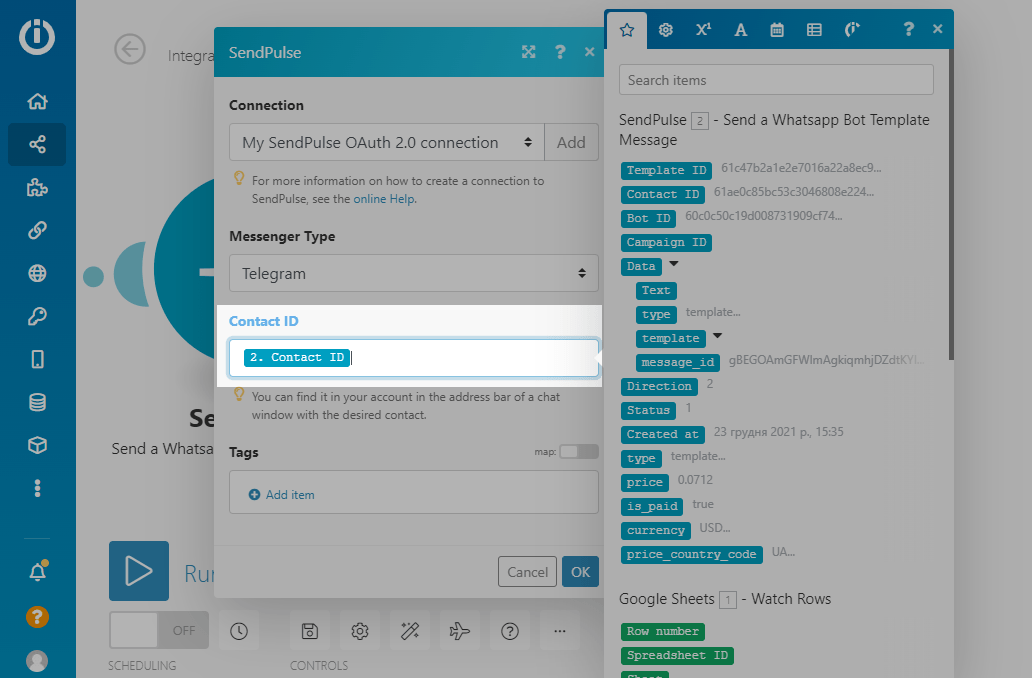Expand SendPulse dialog to fullscreen
Viewport: 1032px width, 678px height.
pos(529,52)
